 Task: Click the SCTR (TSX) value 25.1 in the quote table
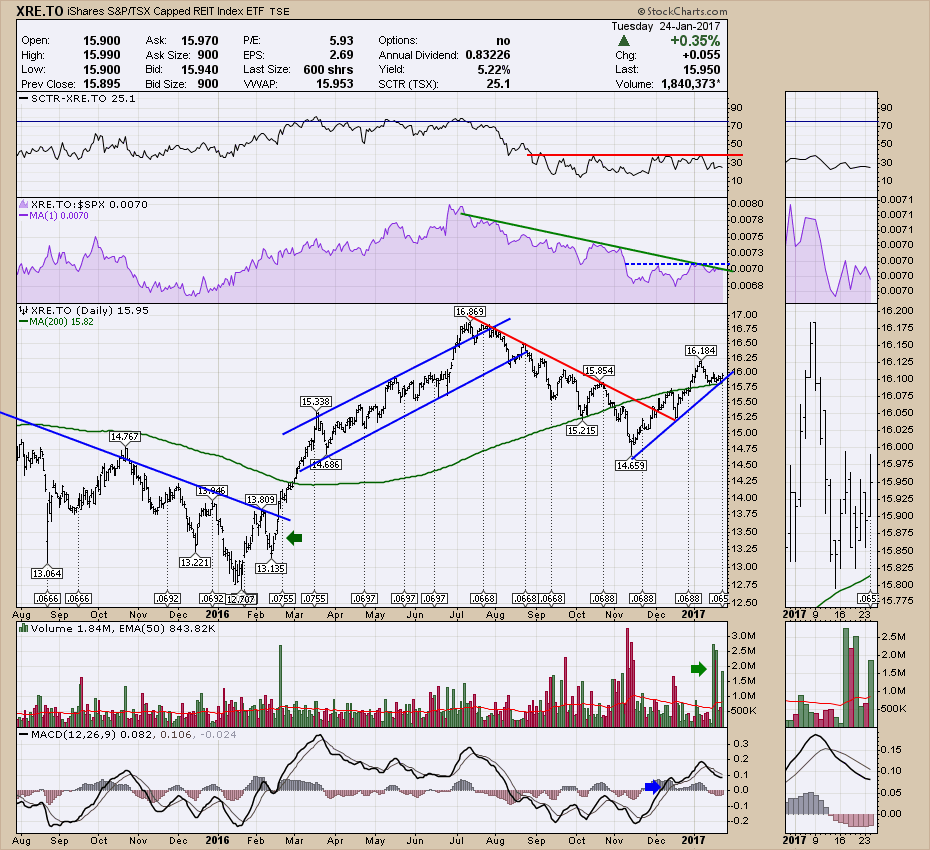tap(498, 84)
